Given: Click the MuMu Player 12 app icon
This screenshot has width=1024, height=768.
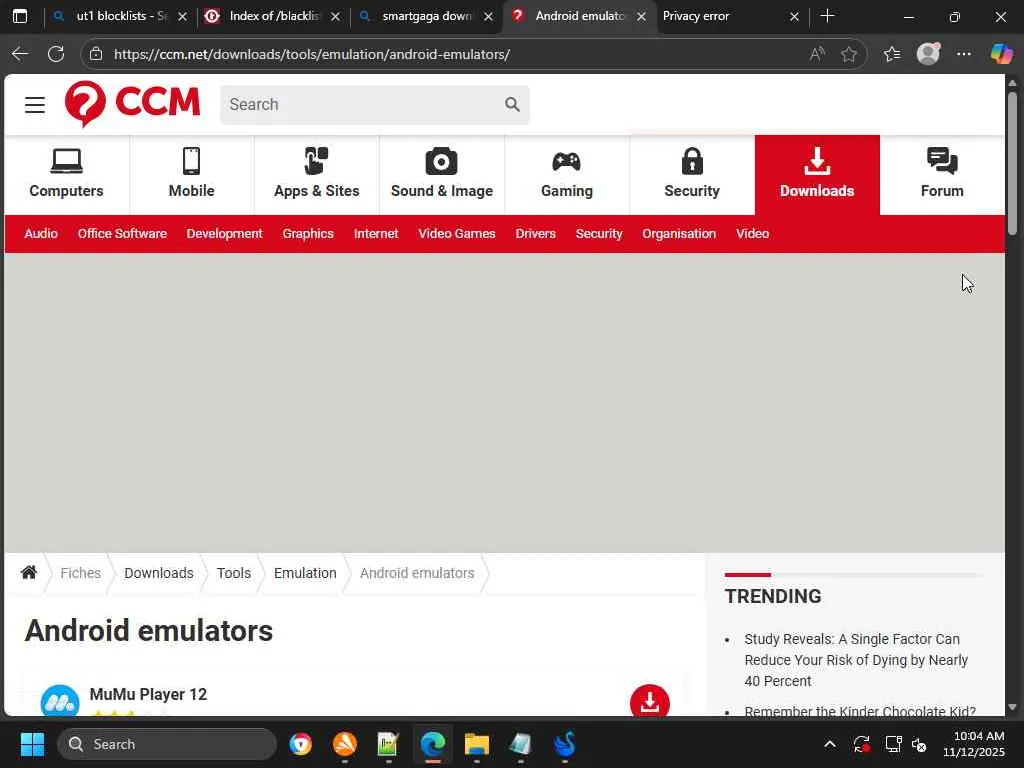Looking at the screenshot, I should [x=60, y=701].
